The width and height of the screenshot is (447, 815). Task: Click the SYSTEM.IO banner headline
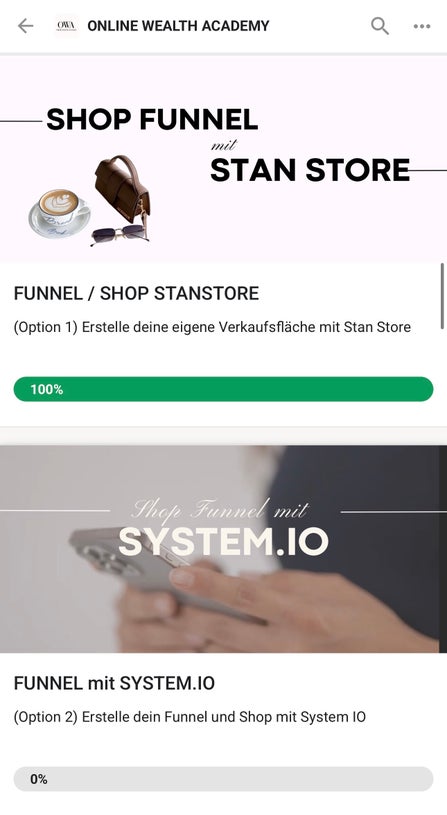(224, 542)
